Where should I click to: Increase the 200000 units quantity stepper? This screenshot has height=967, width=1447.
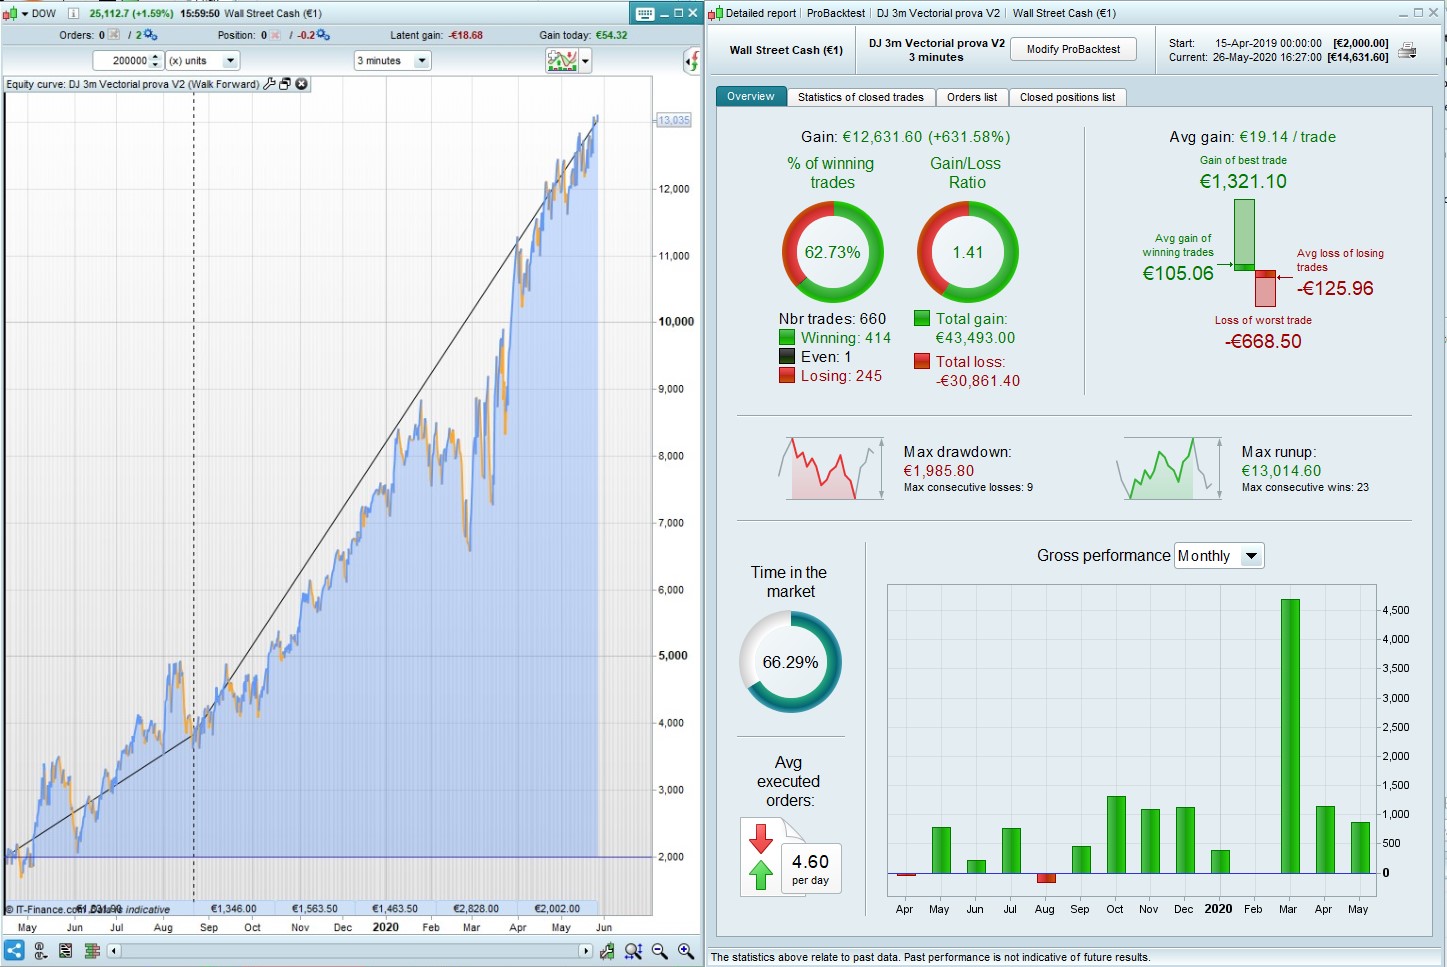[155, 57]
